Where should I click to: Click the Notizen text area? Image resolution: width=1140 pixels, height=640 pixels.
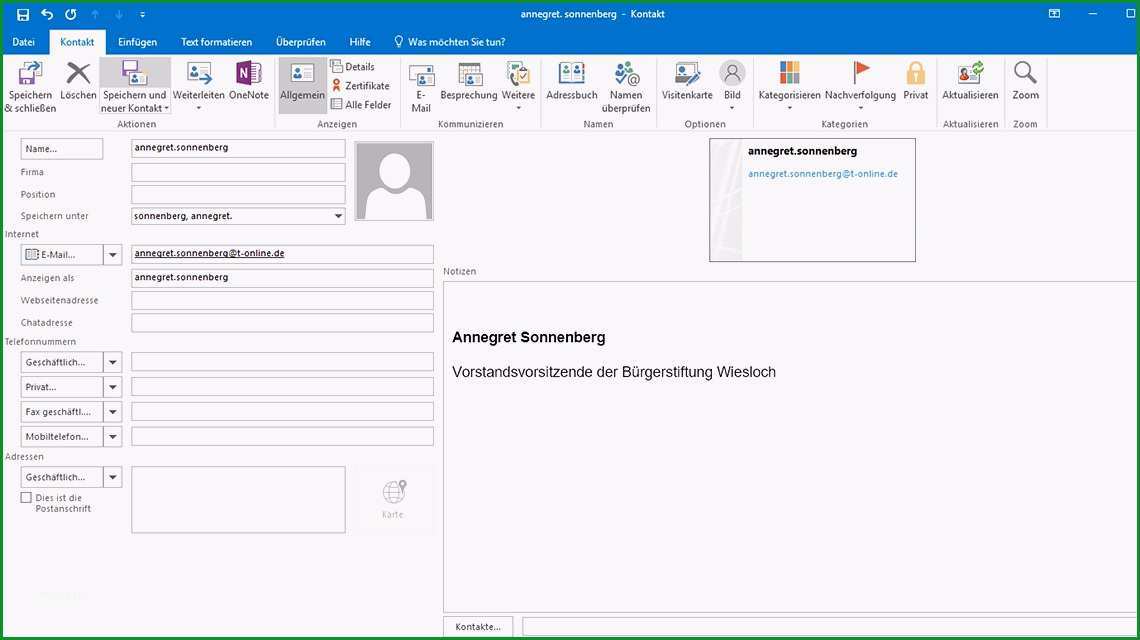[x=791, y=447]
